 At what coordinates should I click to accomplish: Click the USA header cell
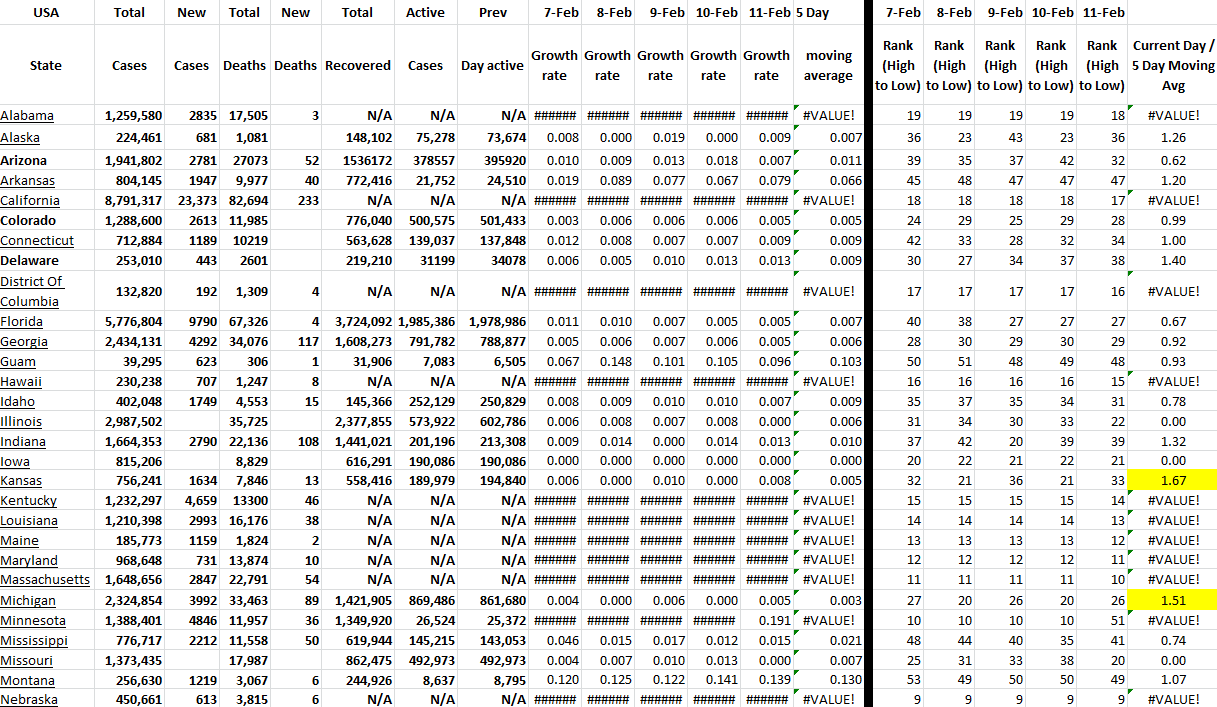46,13
